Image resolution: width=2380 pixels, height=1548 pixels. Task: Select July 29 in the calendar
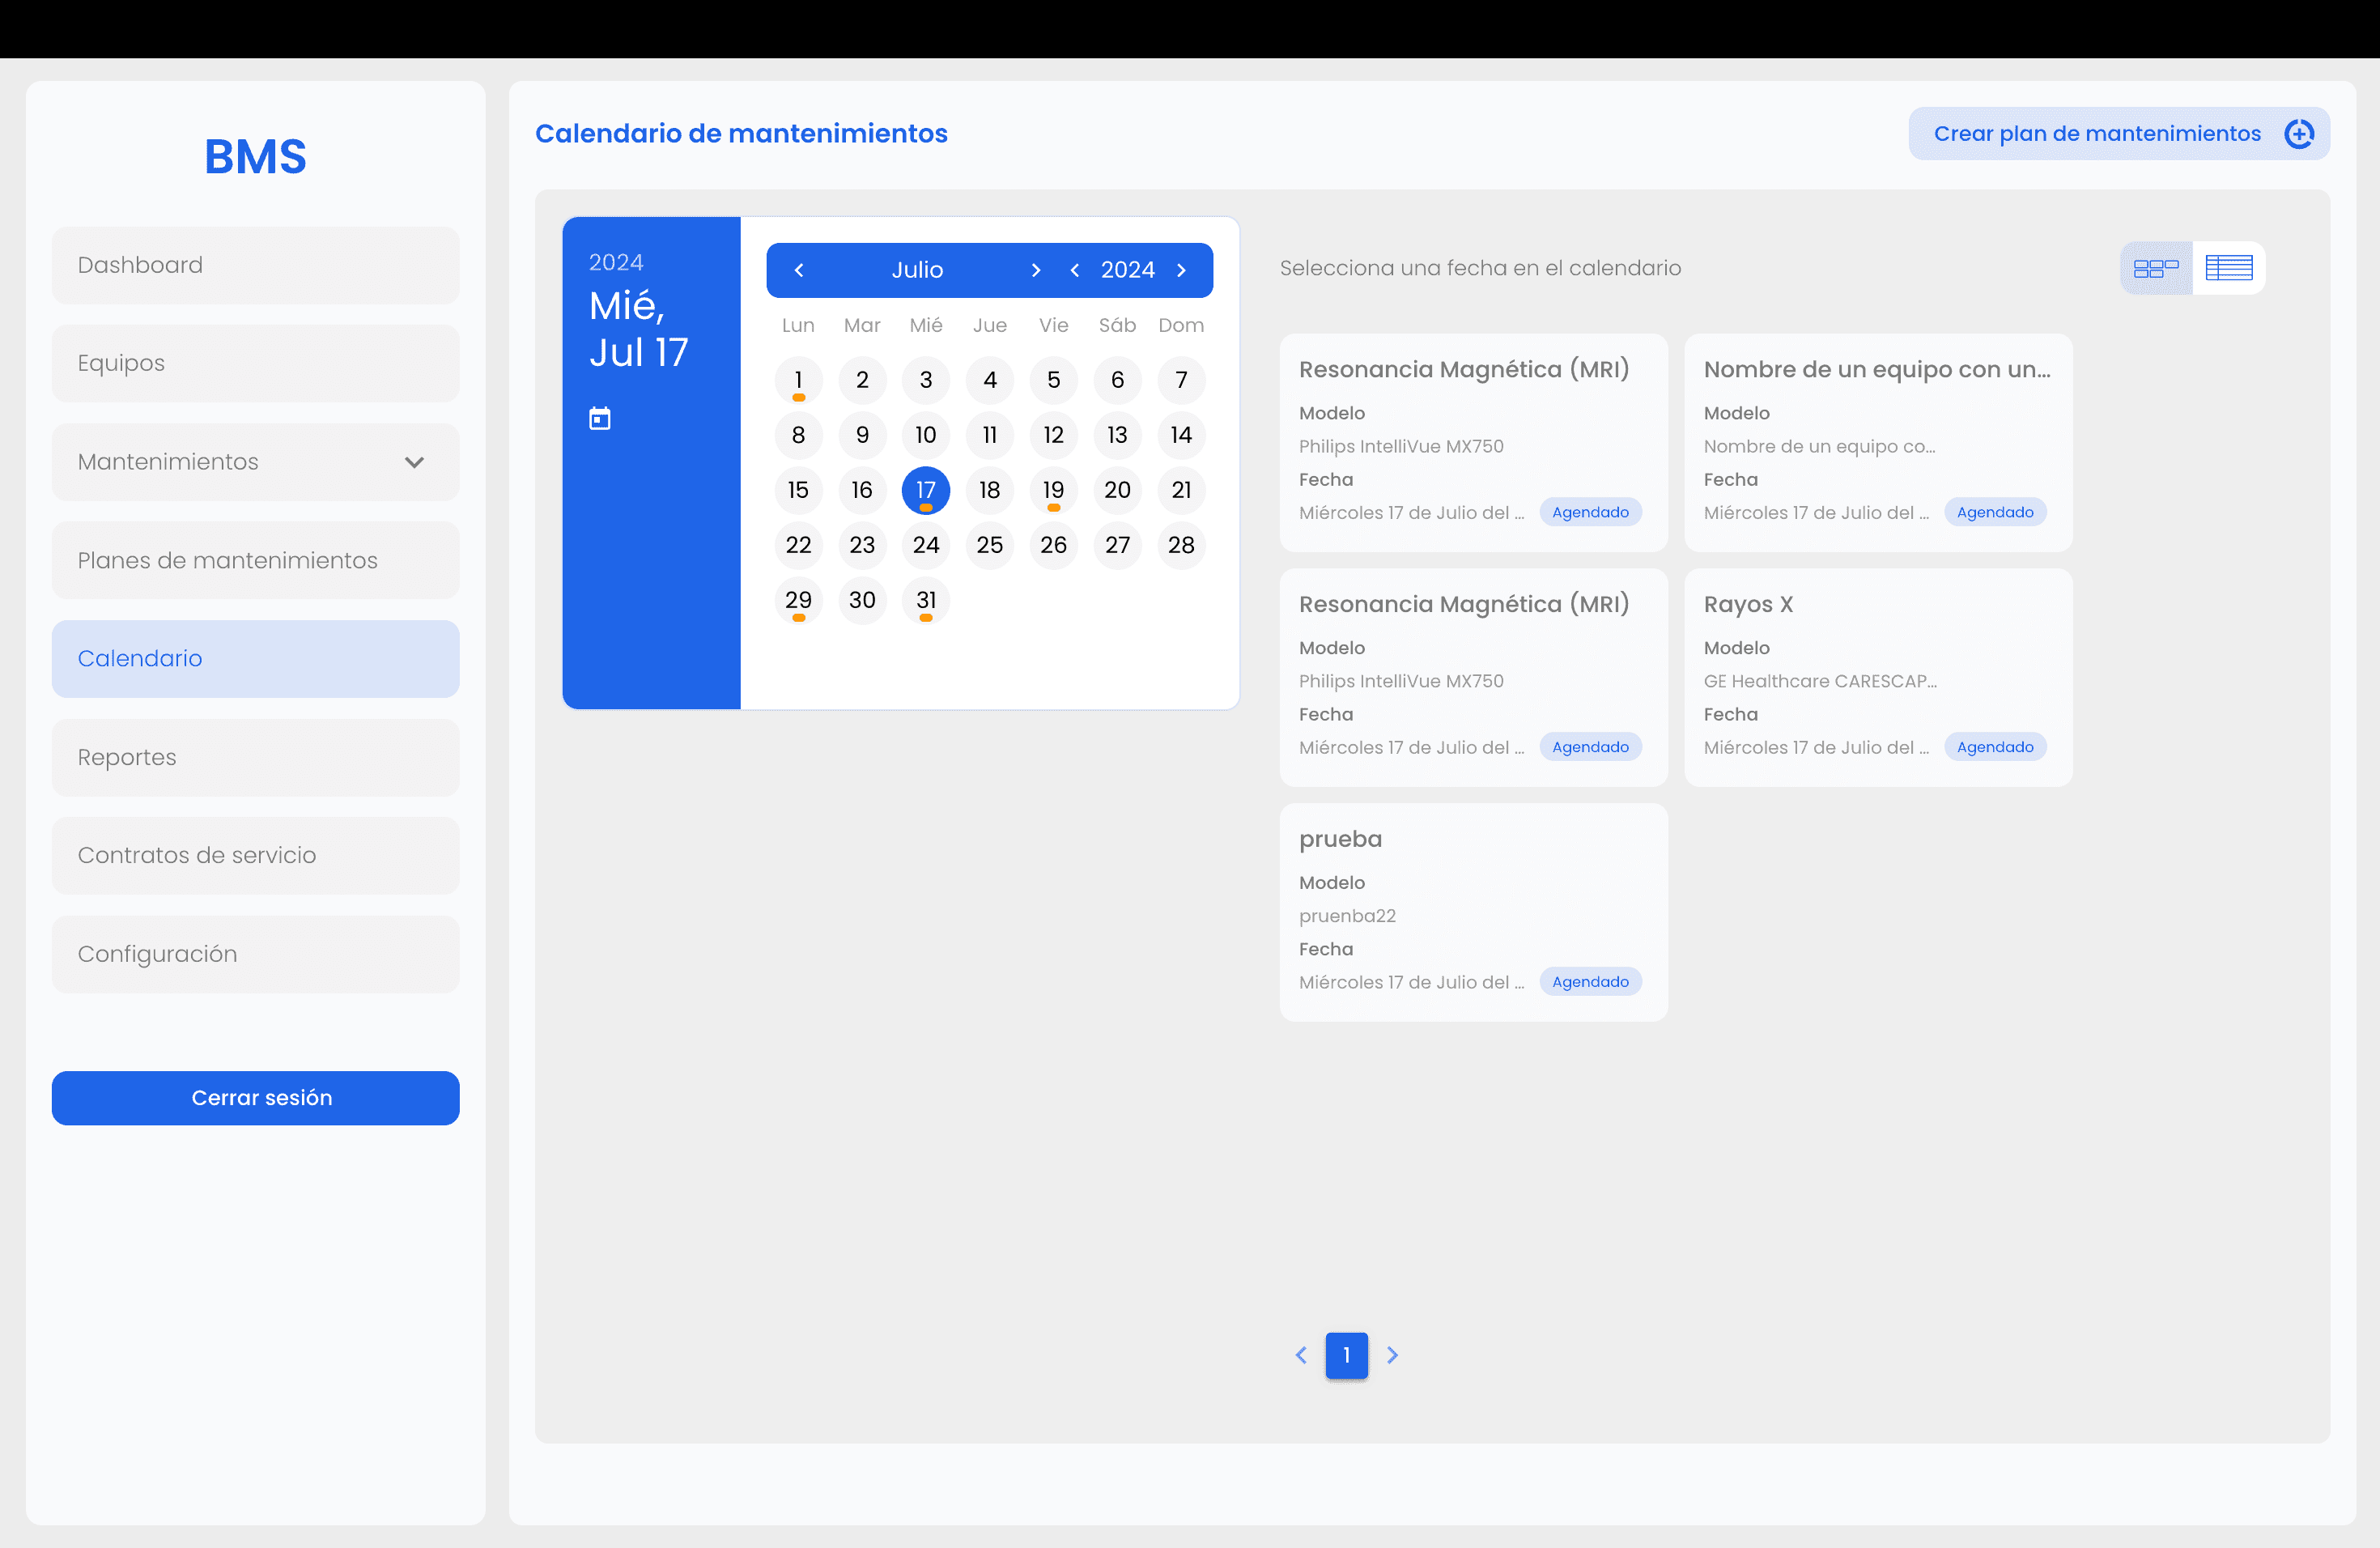click(x=798, y=600)
